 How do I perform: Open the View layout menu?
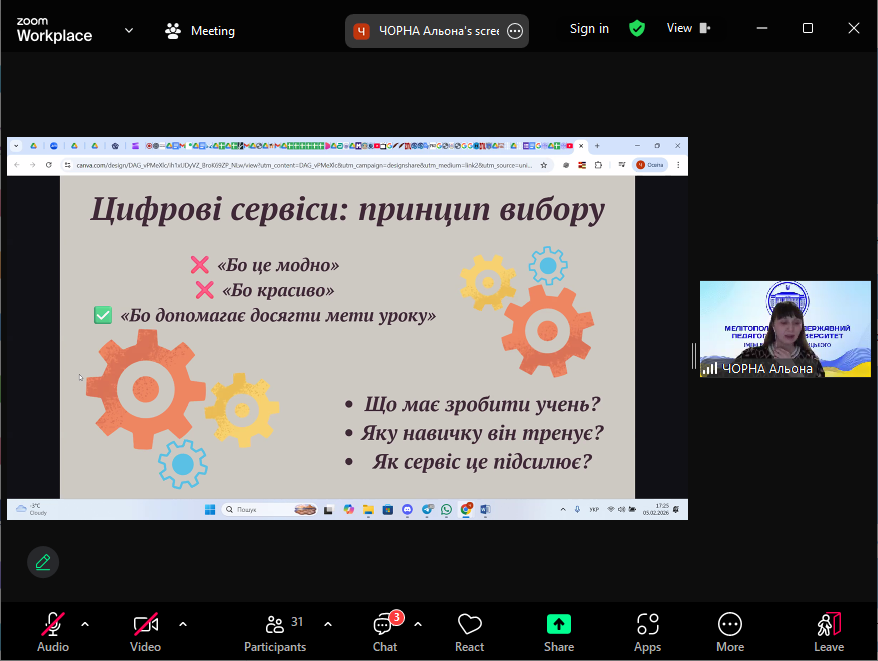point(688,28)
